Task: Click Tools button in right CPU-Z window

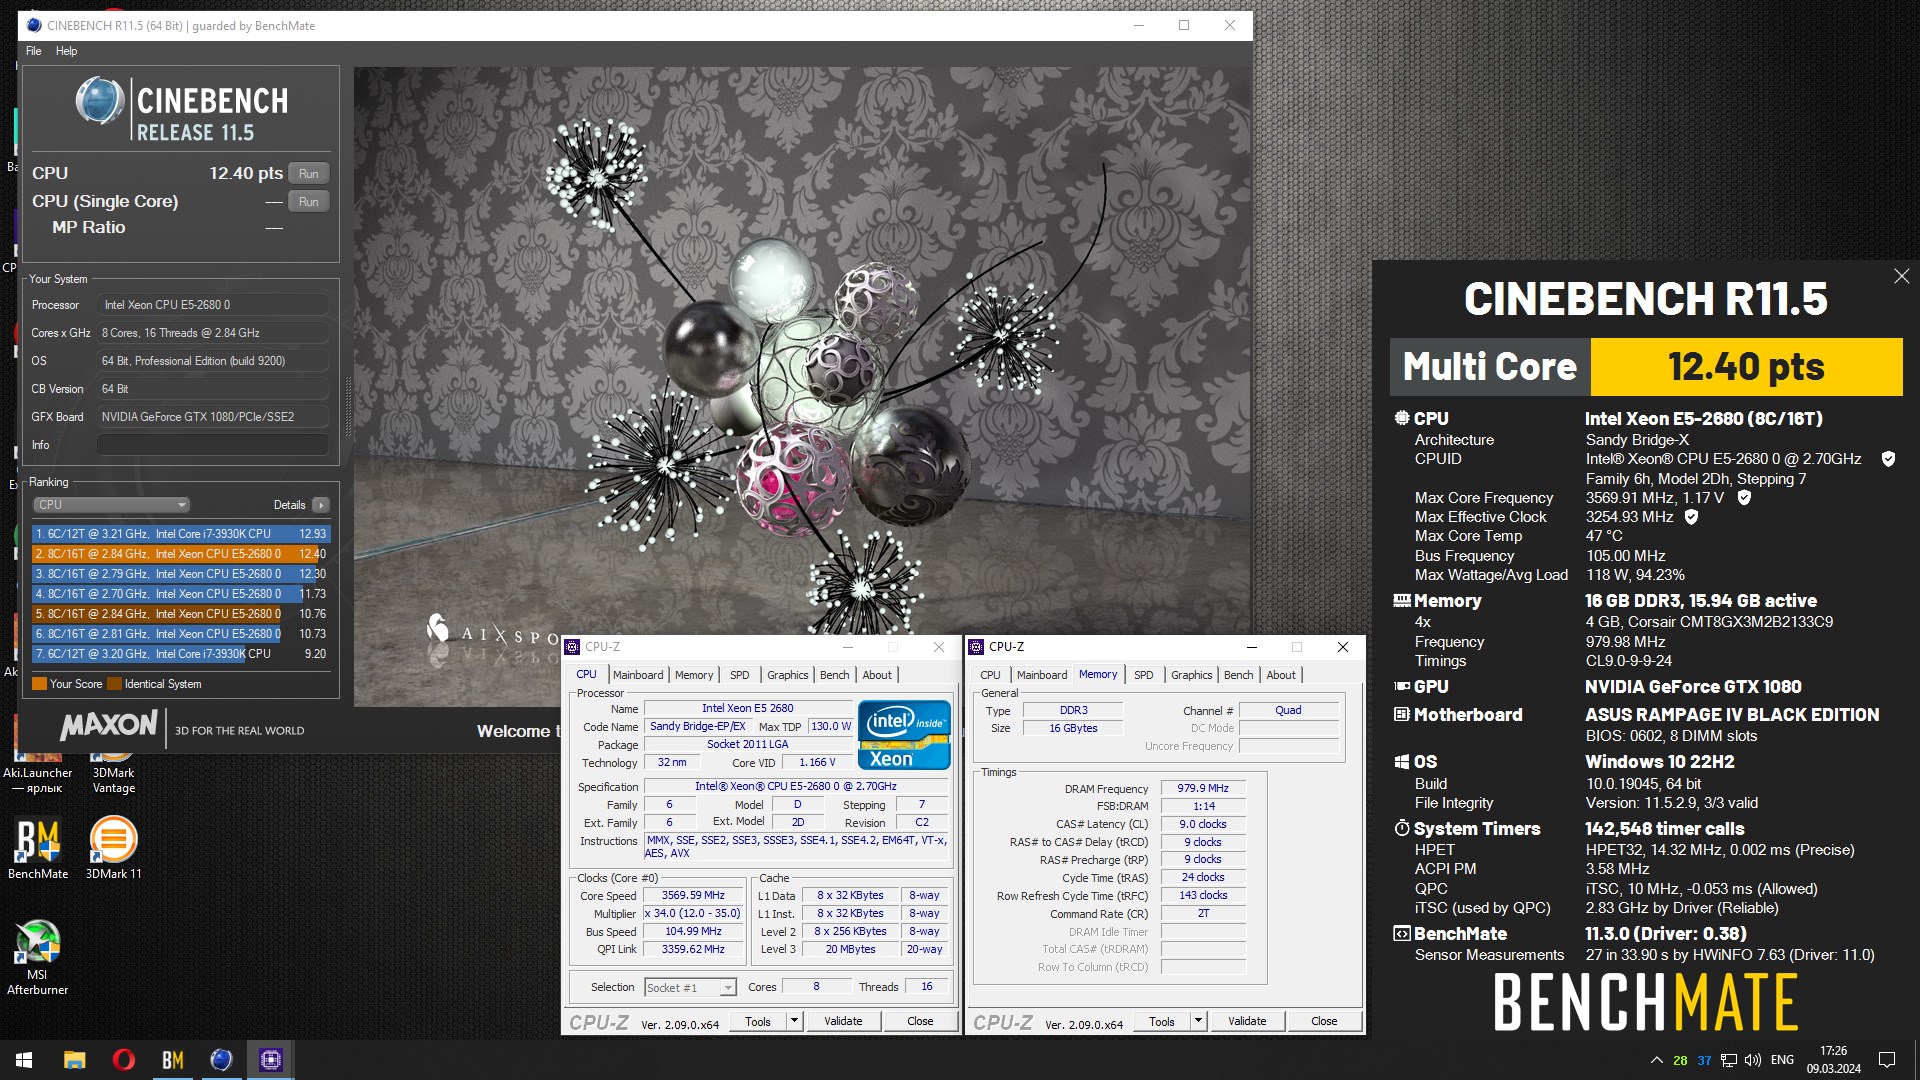Action: (x=1162, y=1021)
